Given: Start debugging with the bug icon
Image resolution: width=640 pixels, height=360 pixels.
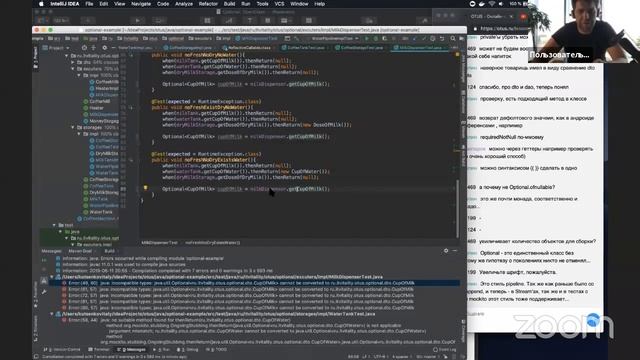Looking at the screenshot, I should pos(376,38).
